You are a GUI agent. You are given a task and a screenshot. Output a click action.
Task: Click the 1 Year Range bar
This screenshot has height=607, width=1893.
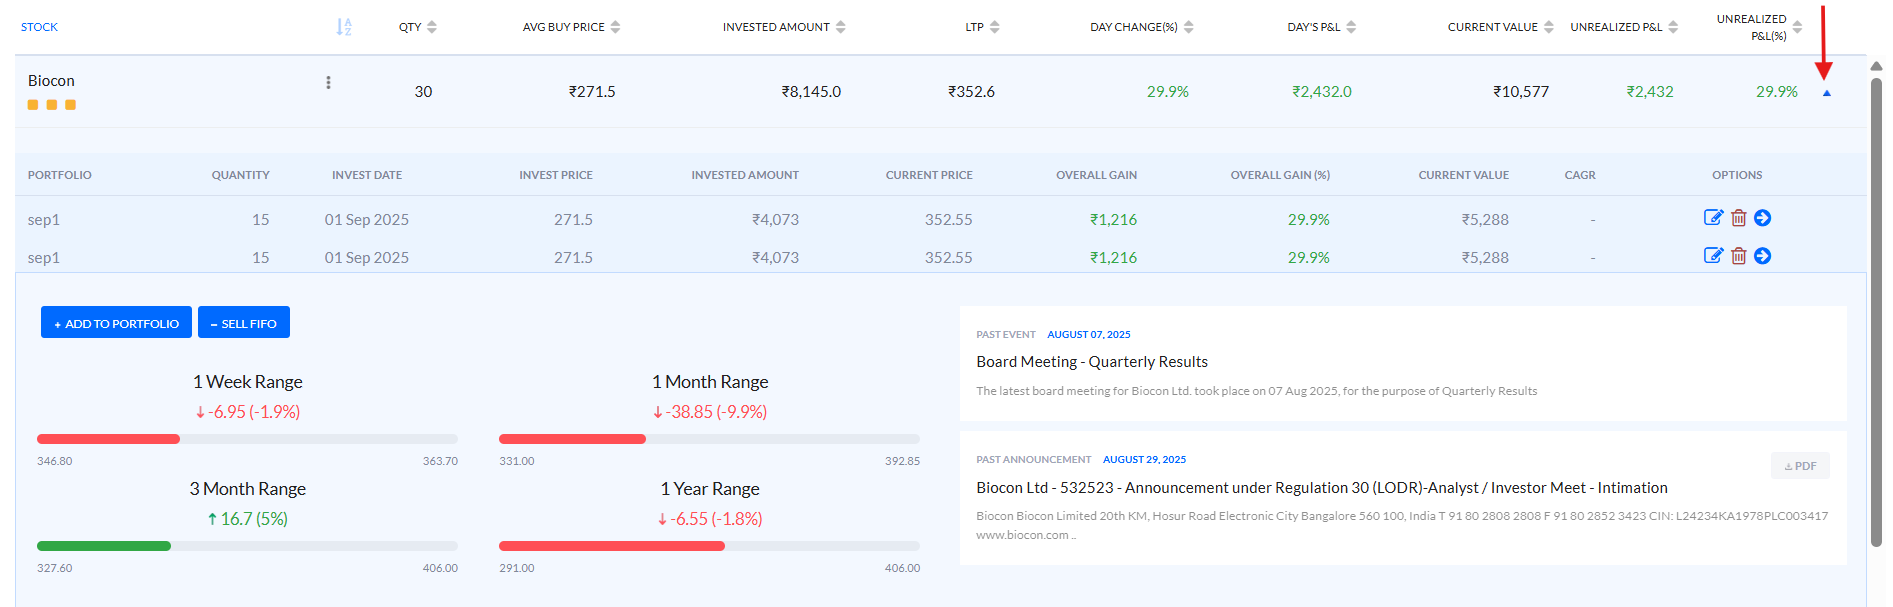[709, 546]
